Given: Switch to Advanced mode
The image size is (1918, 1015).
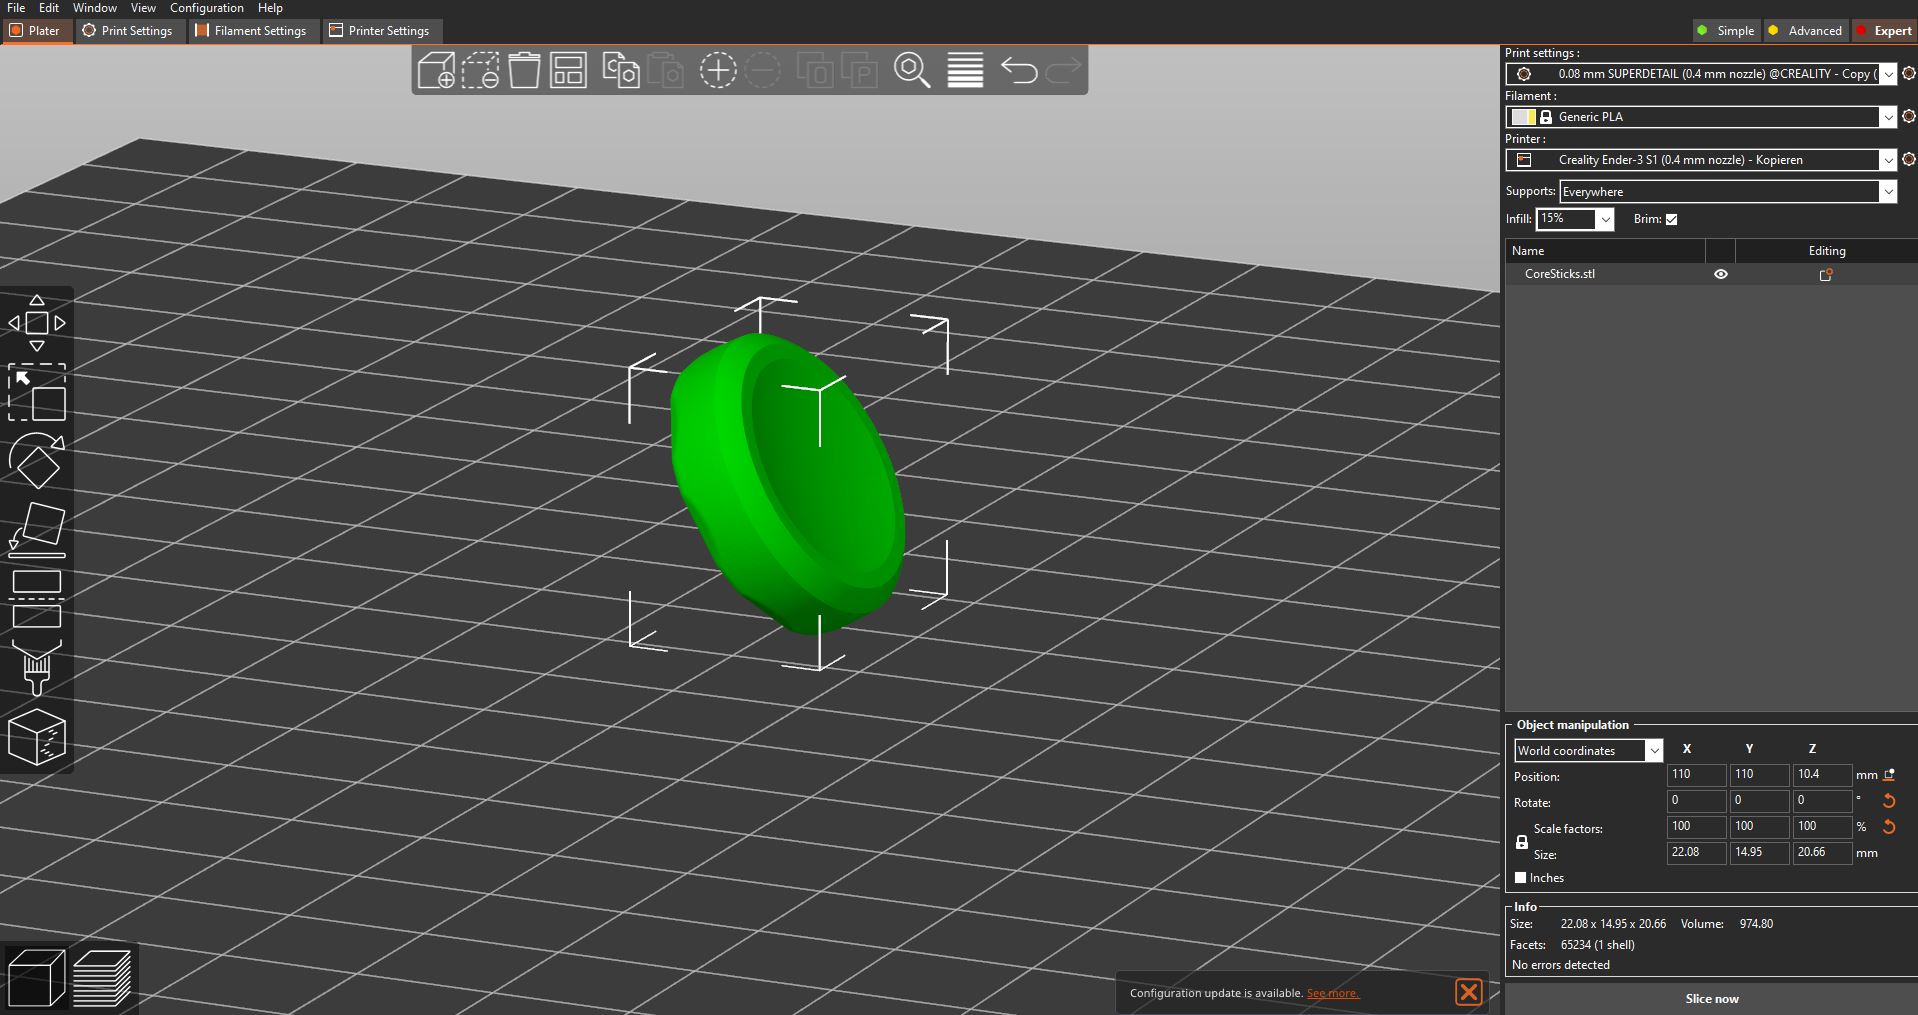Looking at the screenshot, I should pyautogui.click(x=1806, y=31).
